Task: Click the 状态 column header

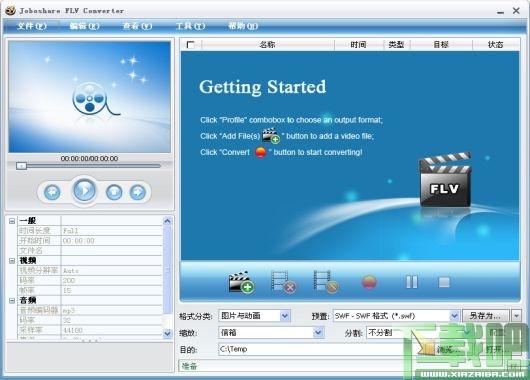Action: pyautogui.click(x=496, y=45)
